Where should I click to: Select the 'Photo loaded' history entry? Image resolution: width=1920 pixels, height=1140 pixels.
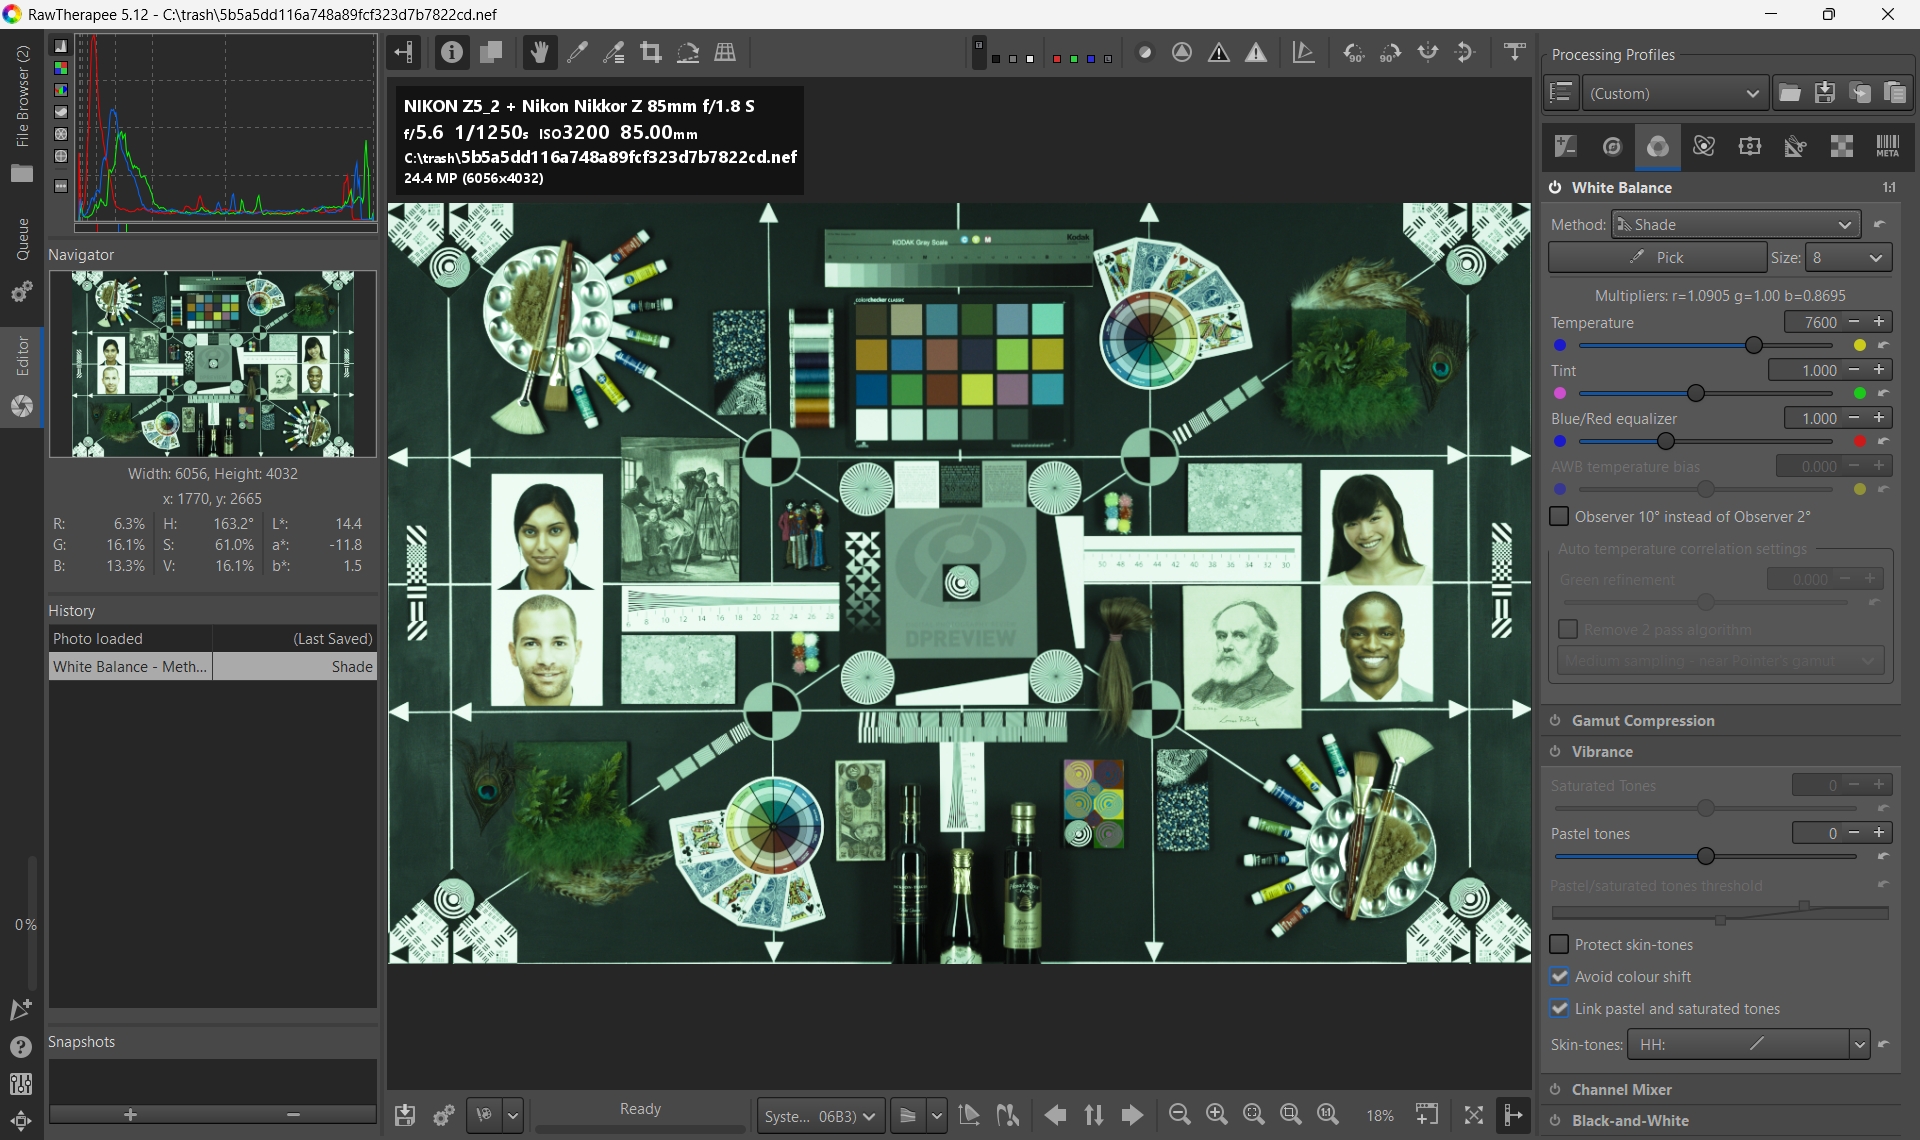(212, 638)
